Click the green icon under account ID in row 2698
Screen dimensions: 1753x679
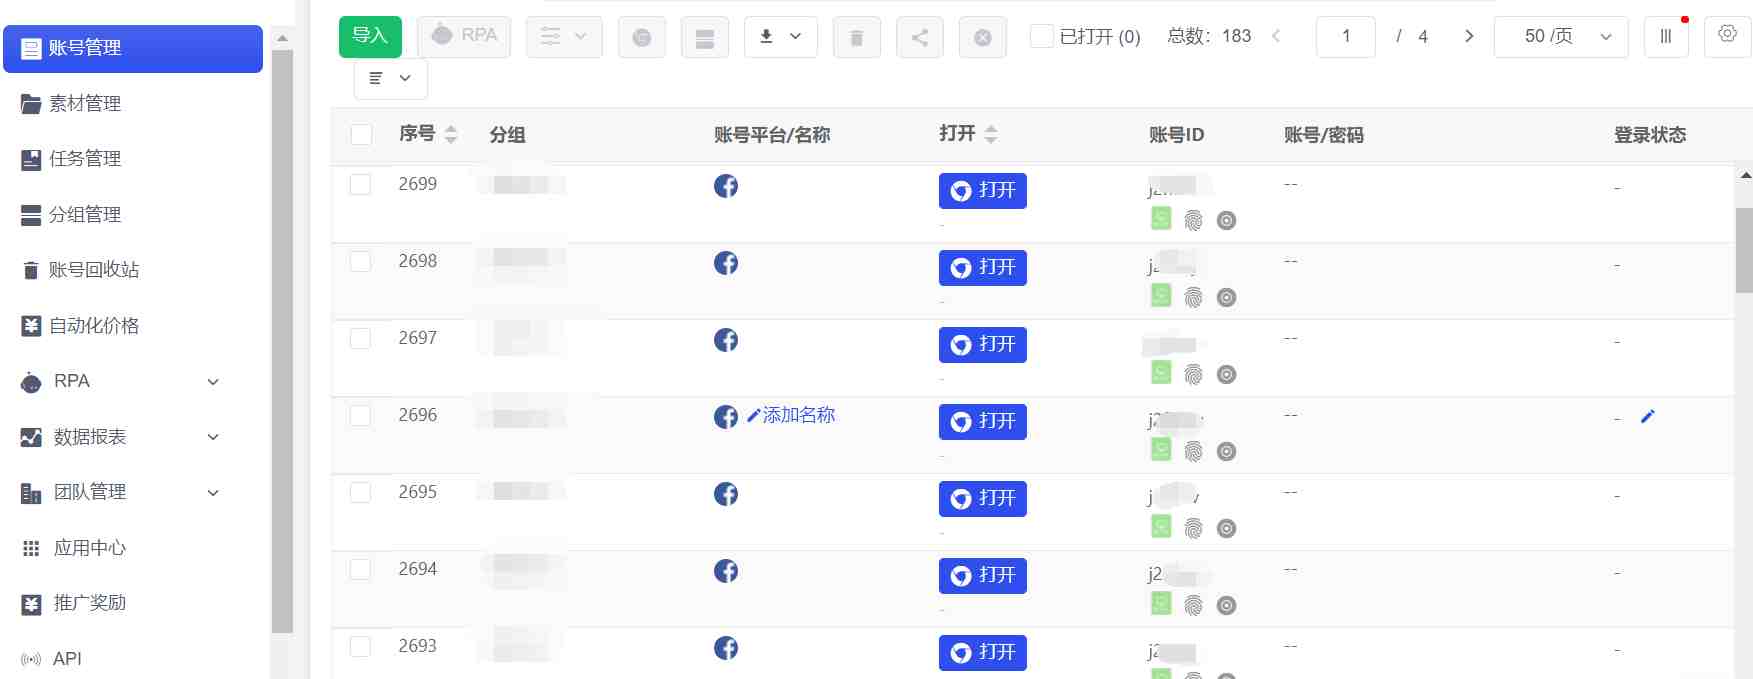click(1161, 295)
